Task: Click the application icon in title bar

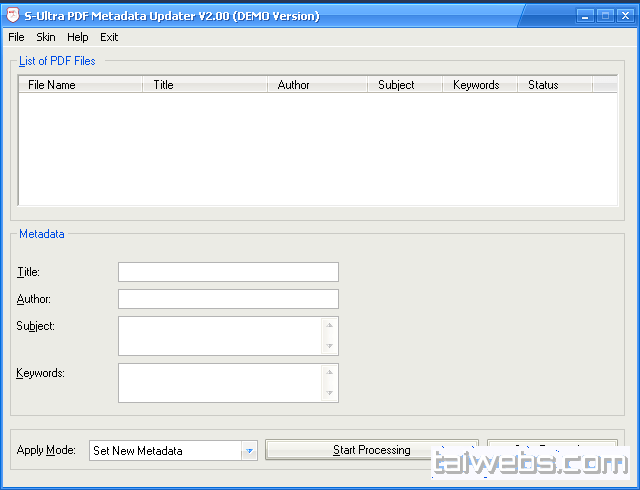Action: click(x=12, y=16)
